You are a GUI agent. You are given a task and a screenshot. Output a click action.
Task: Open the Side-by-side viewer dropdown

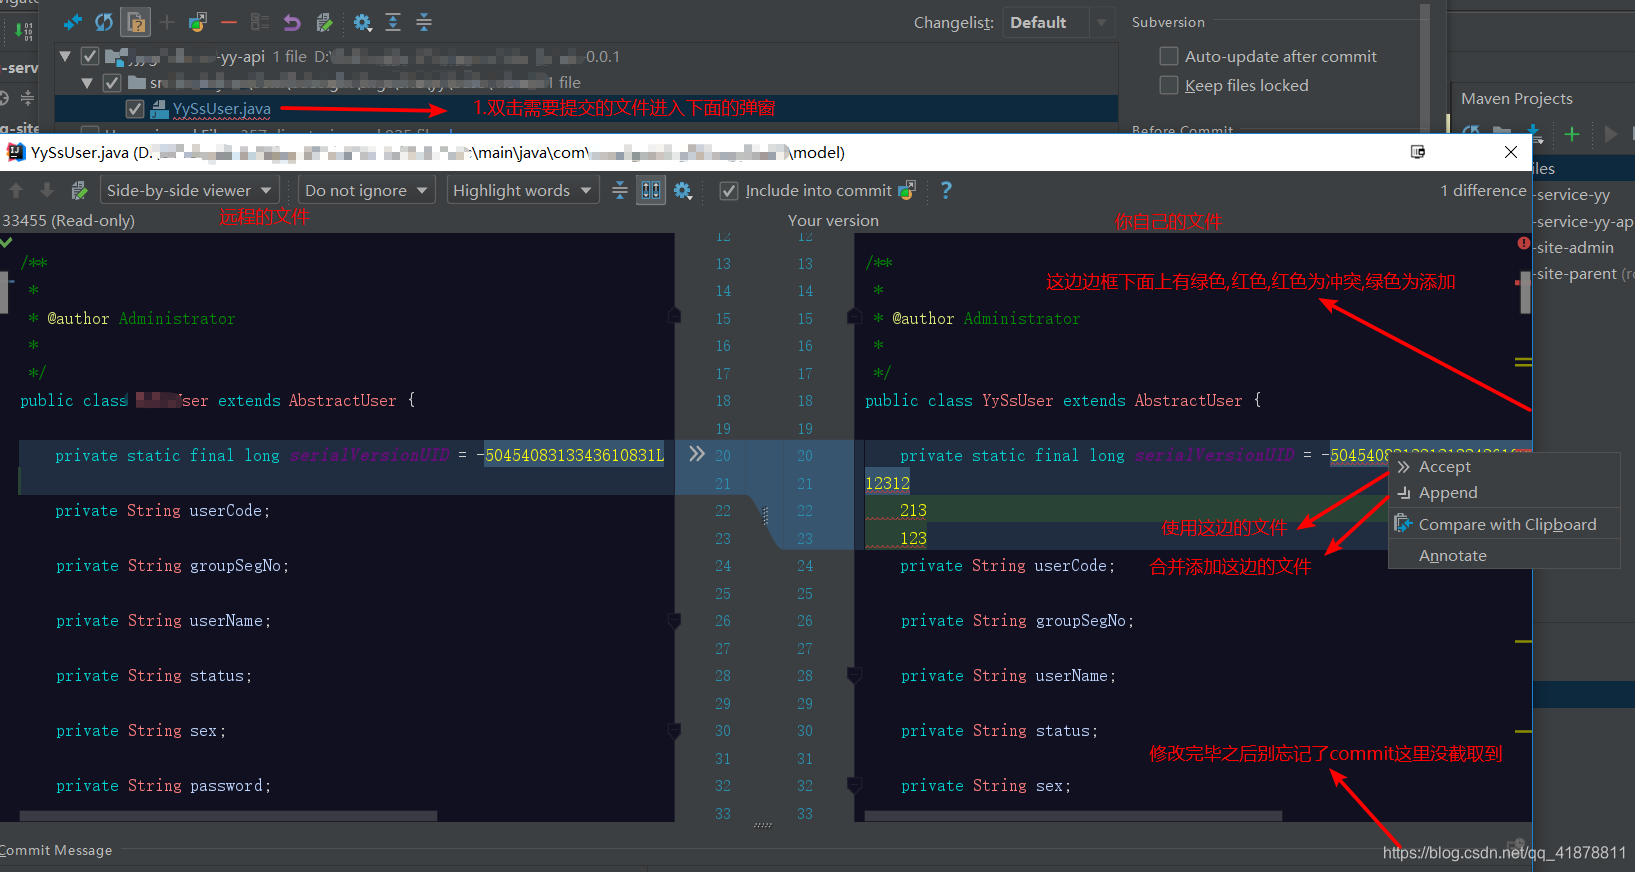189,190
